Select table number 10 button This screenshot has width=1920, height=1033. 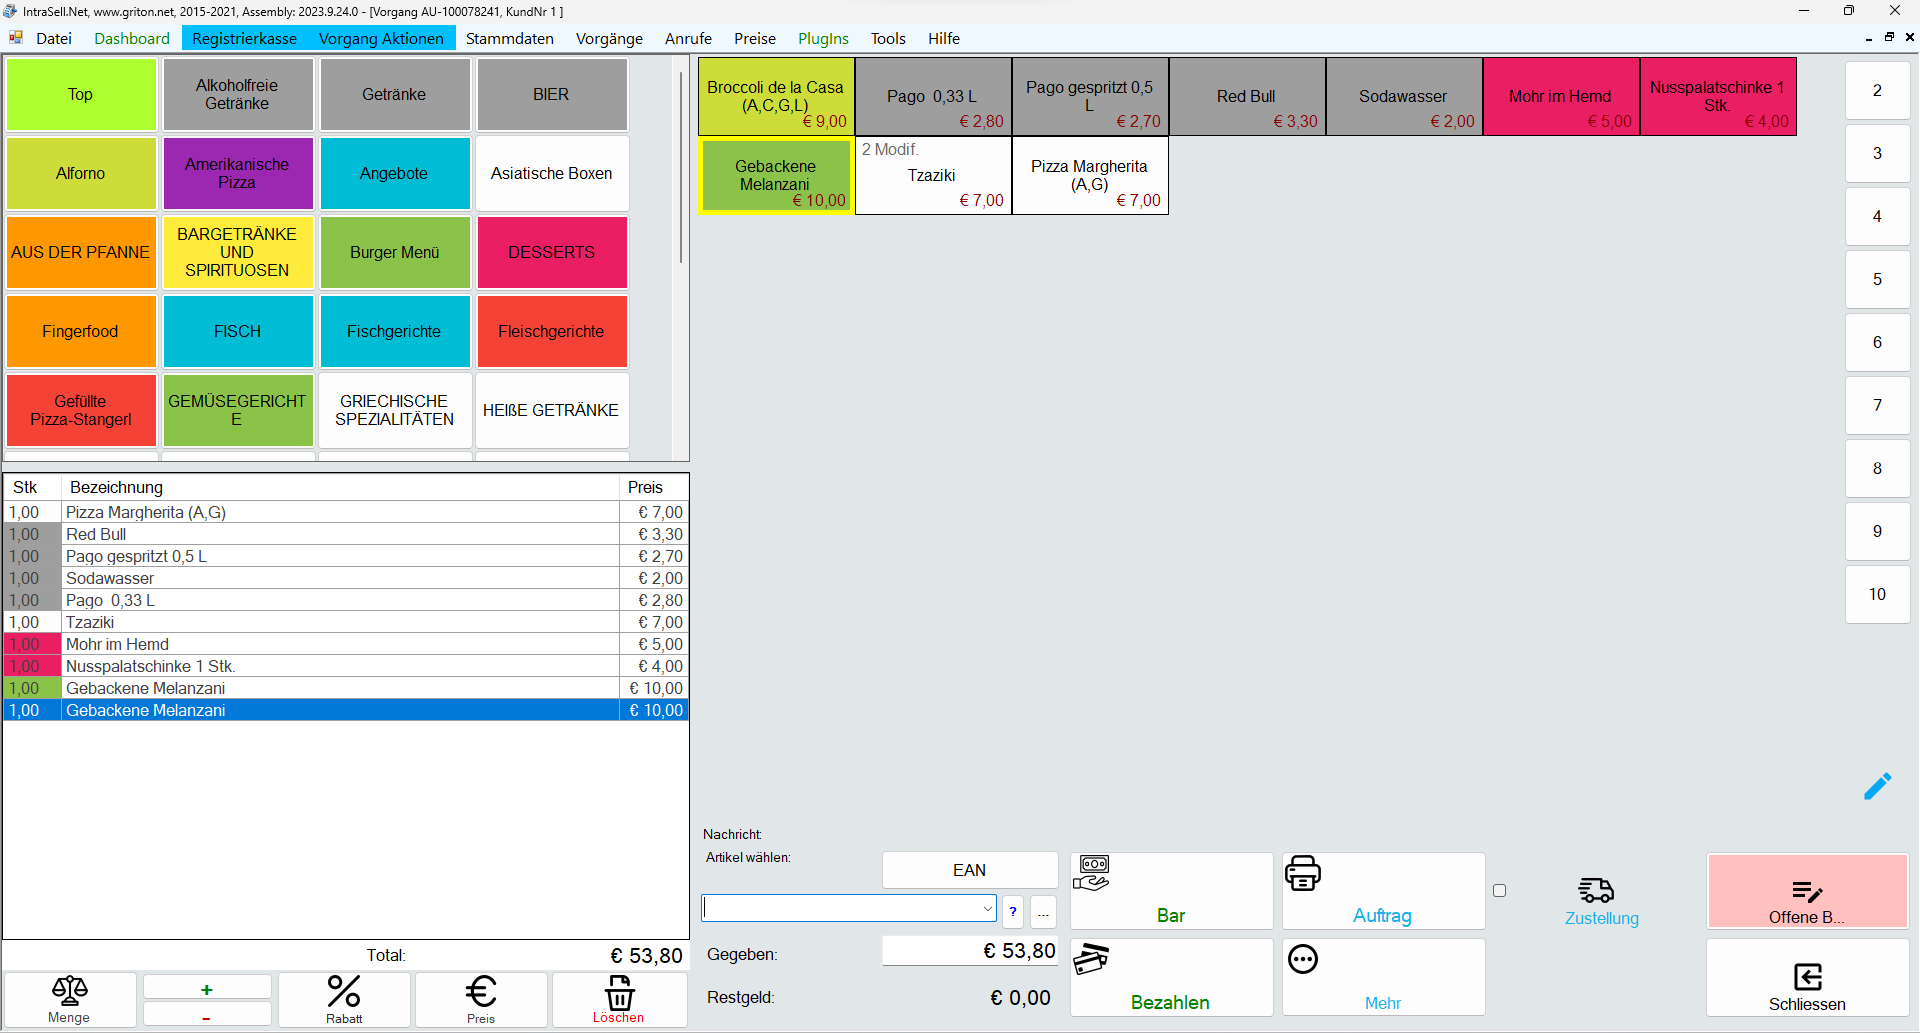(x=1877, y=594)
